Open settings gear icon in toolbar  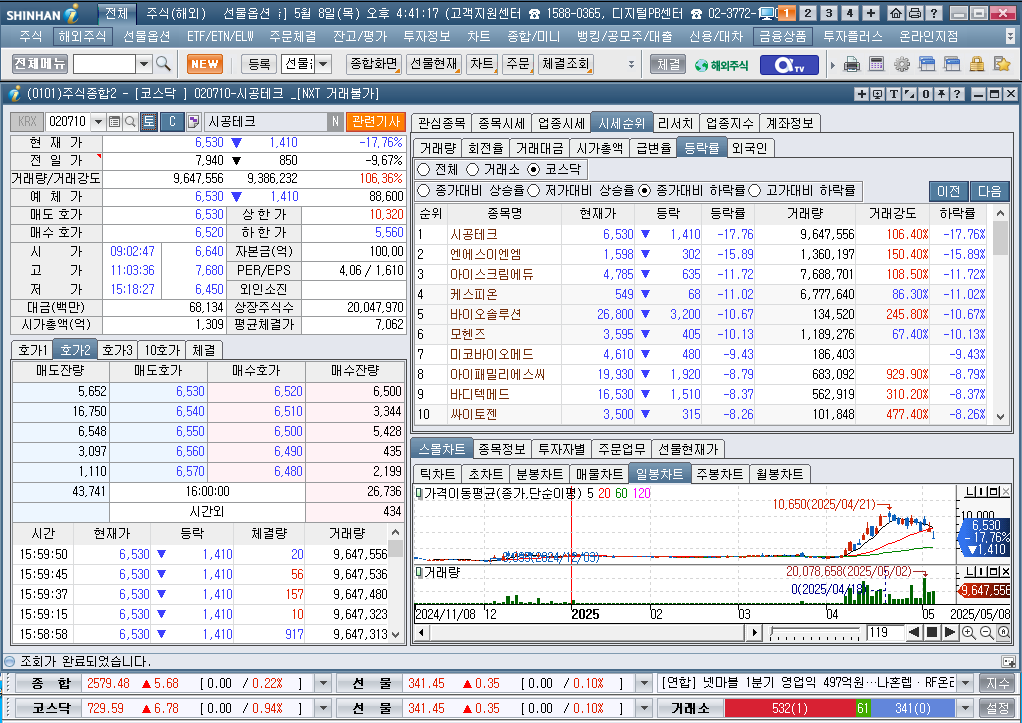pyautogui.click(x=901, y=64)
